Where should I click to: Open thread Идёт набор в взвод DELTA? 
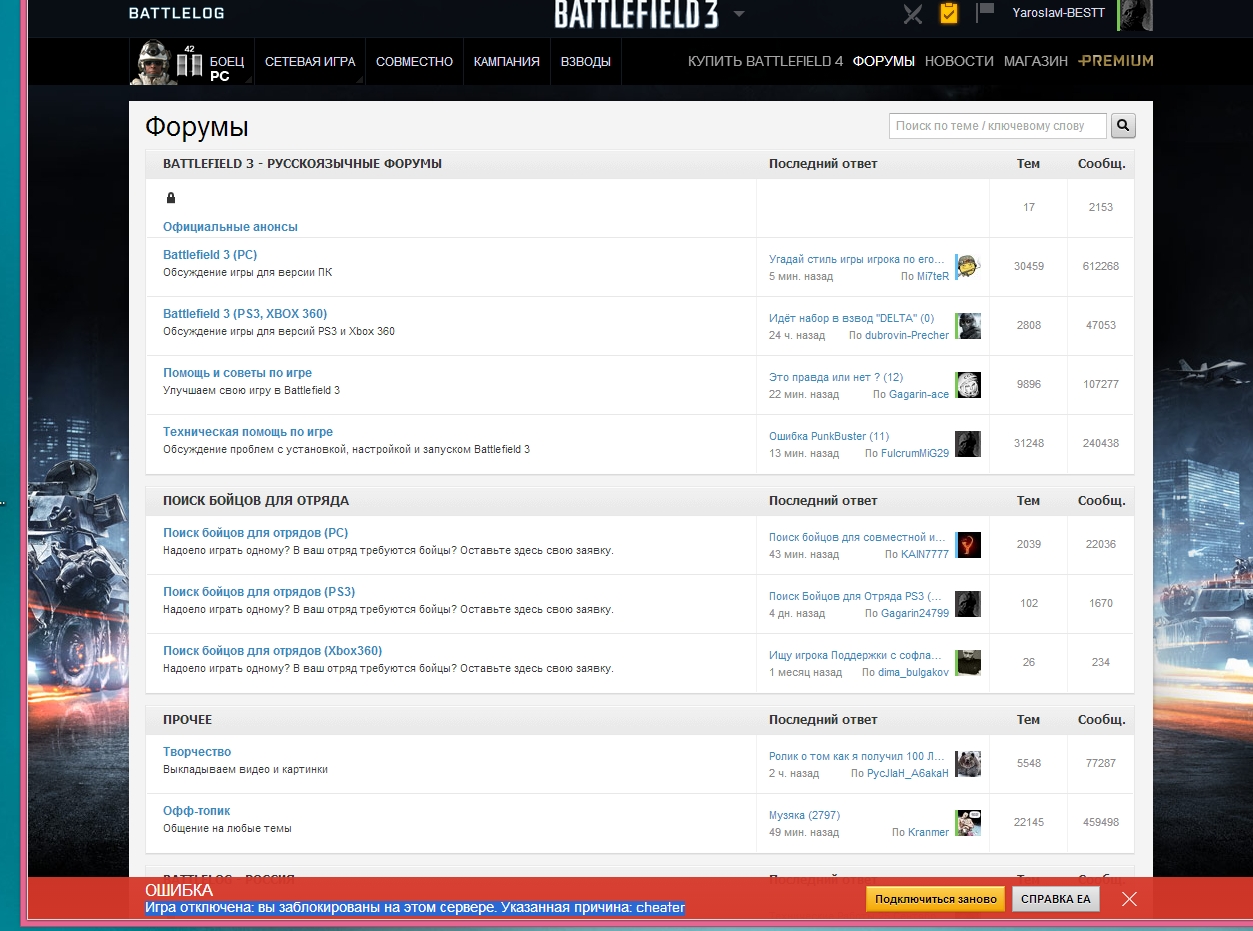(x=852, y=318)
